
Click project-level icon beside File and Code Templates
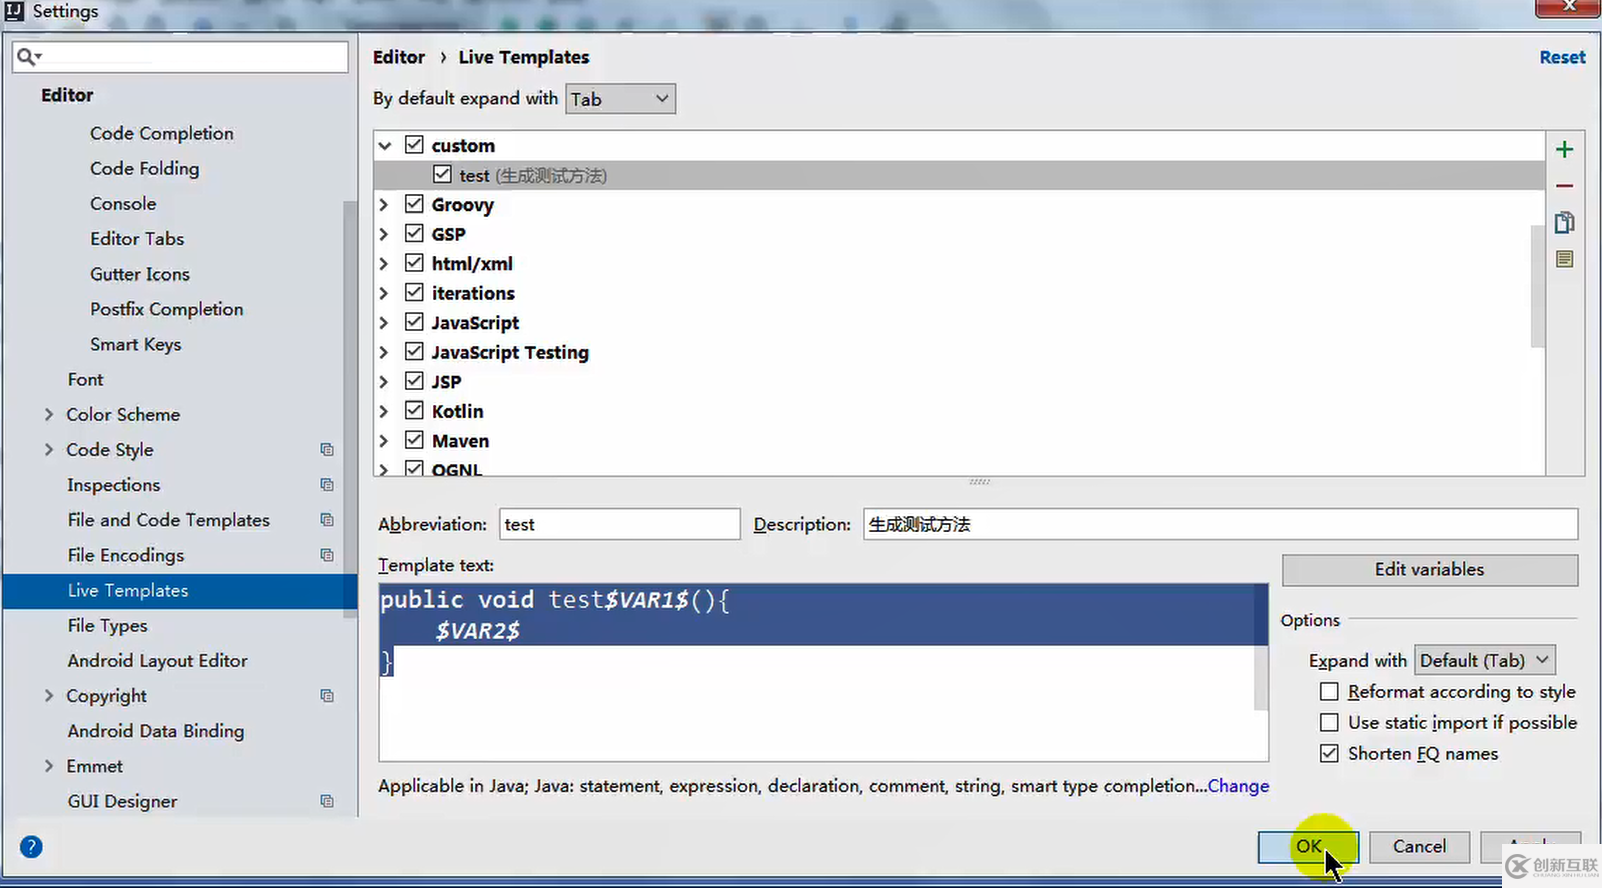(x=327, y=520)
